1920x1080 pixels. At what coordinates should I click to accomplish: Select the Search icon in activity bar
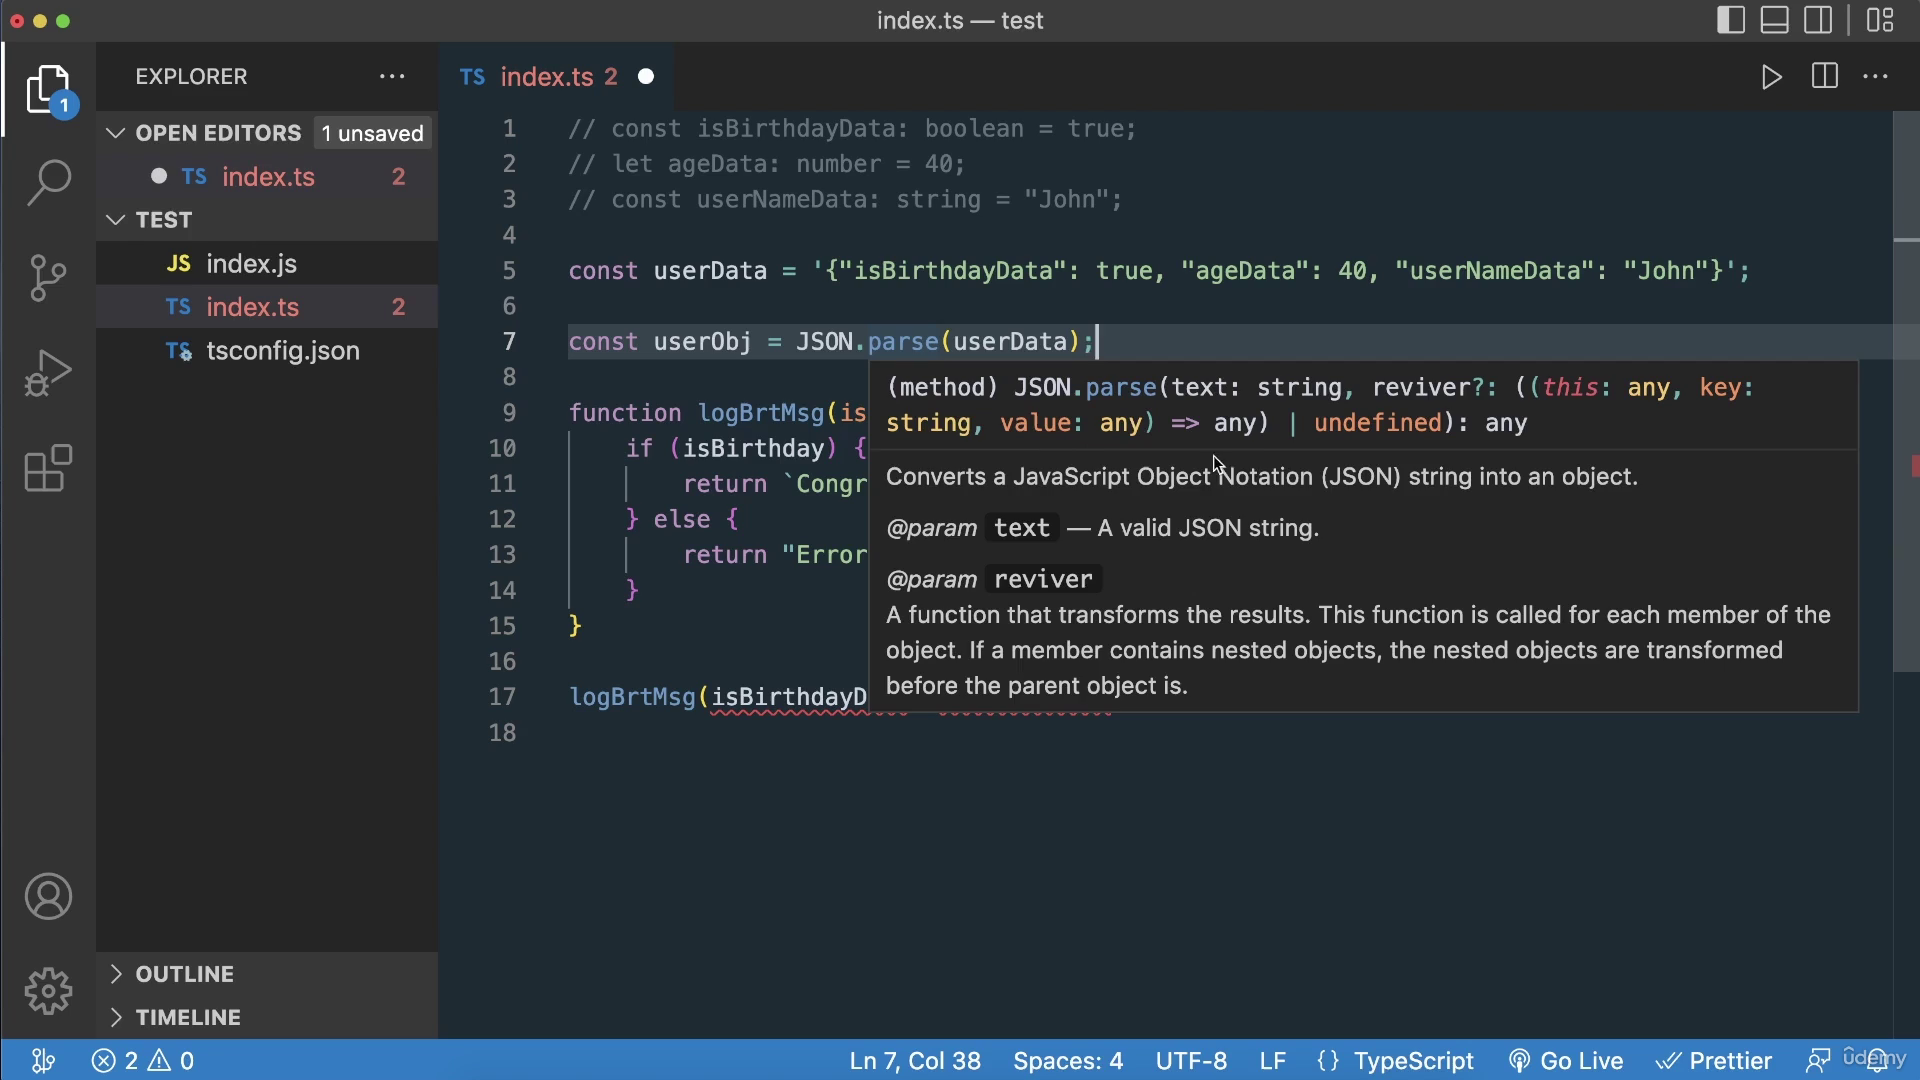pyautogui.click(x=47, y=183)
